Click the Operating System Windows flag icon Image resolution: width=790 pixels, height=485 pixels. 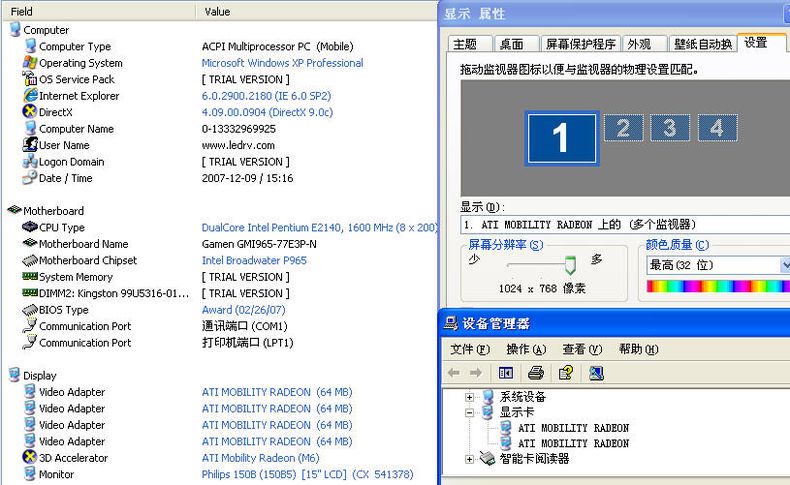pyautogui.click(x=30, y=62)
